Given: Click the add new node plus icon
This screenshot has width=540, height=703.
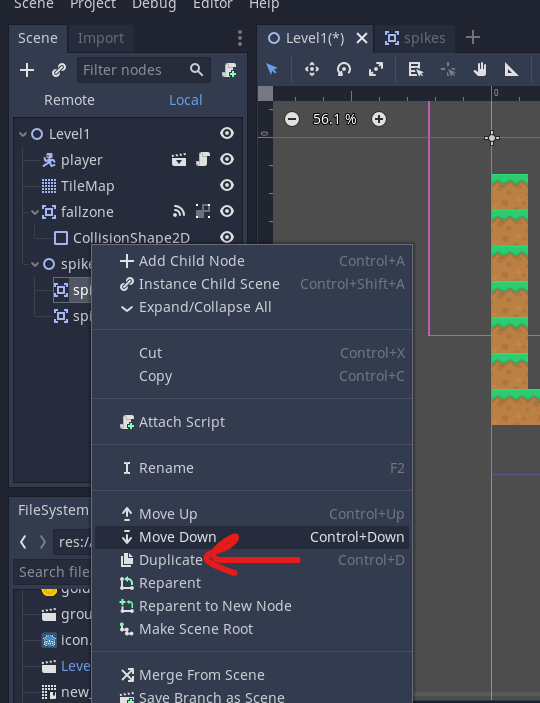Looking at the screenshot, I should (27, 70).
